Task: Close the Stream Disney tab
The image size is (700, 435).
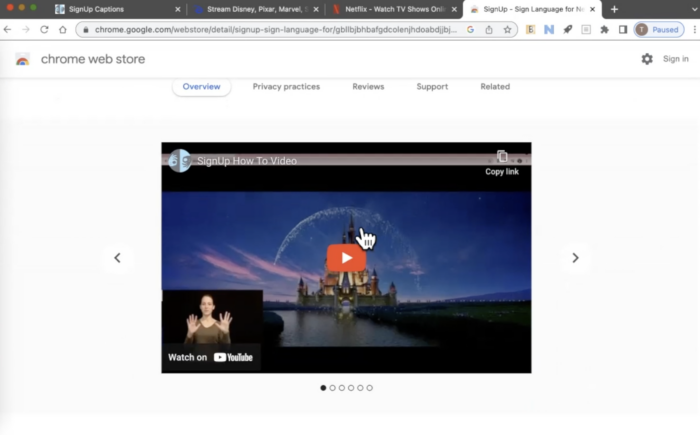Action: click(316, 9)
